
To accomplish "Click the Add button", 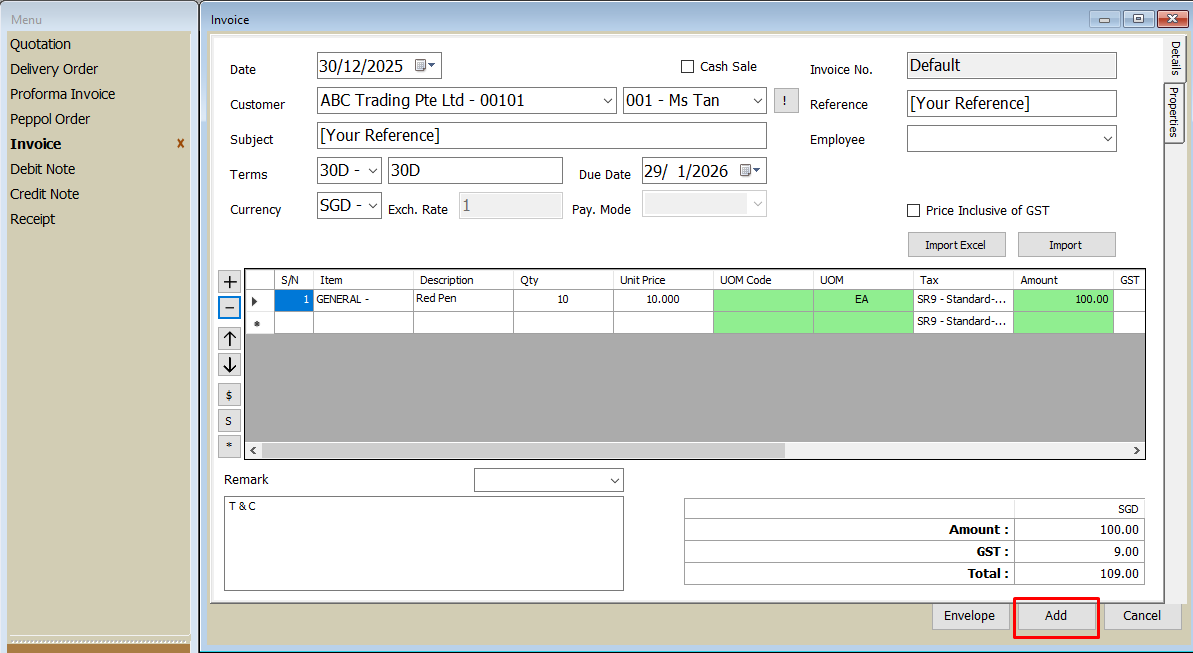I will [1056, 616].
